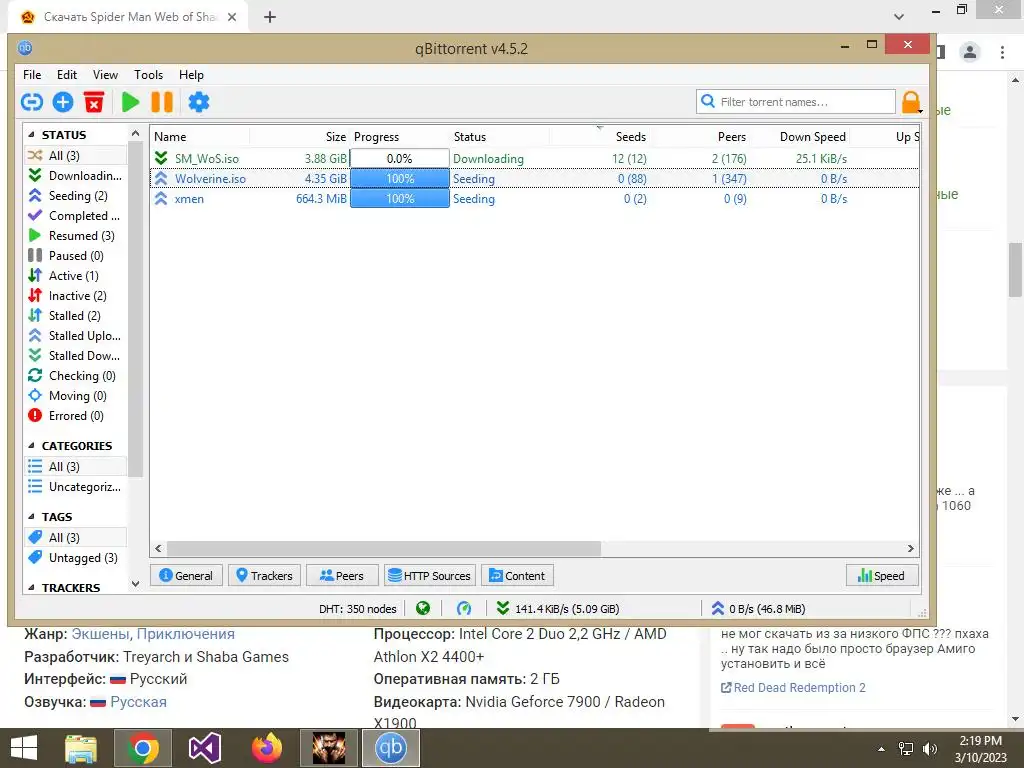Viewport: 1024px width, 768px height.
Task: Select All (3) under Categories
Action: click(76, 467)
